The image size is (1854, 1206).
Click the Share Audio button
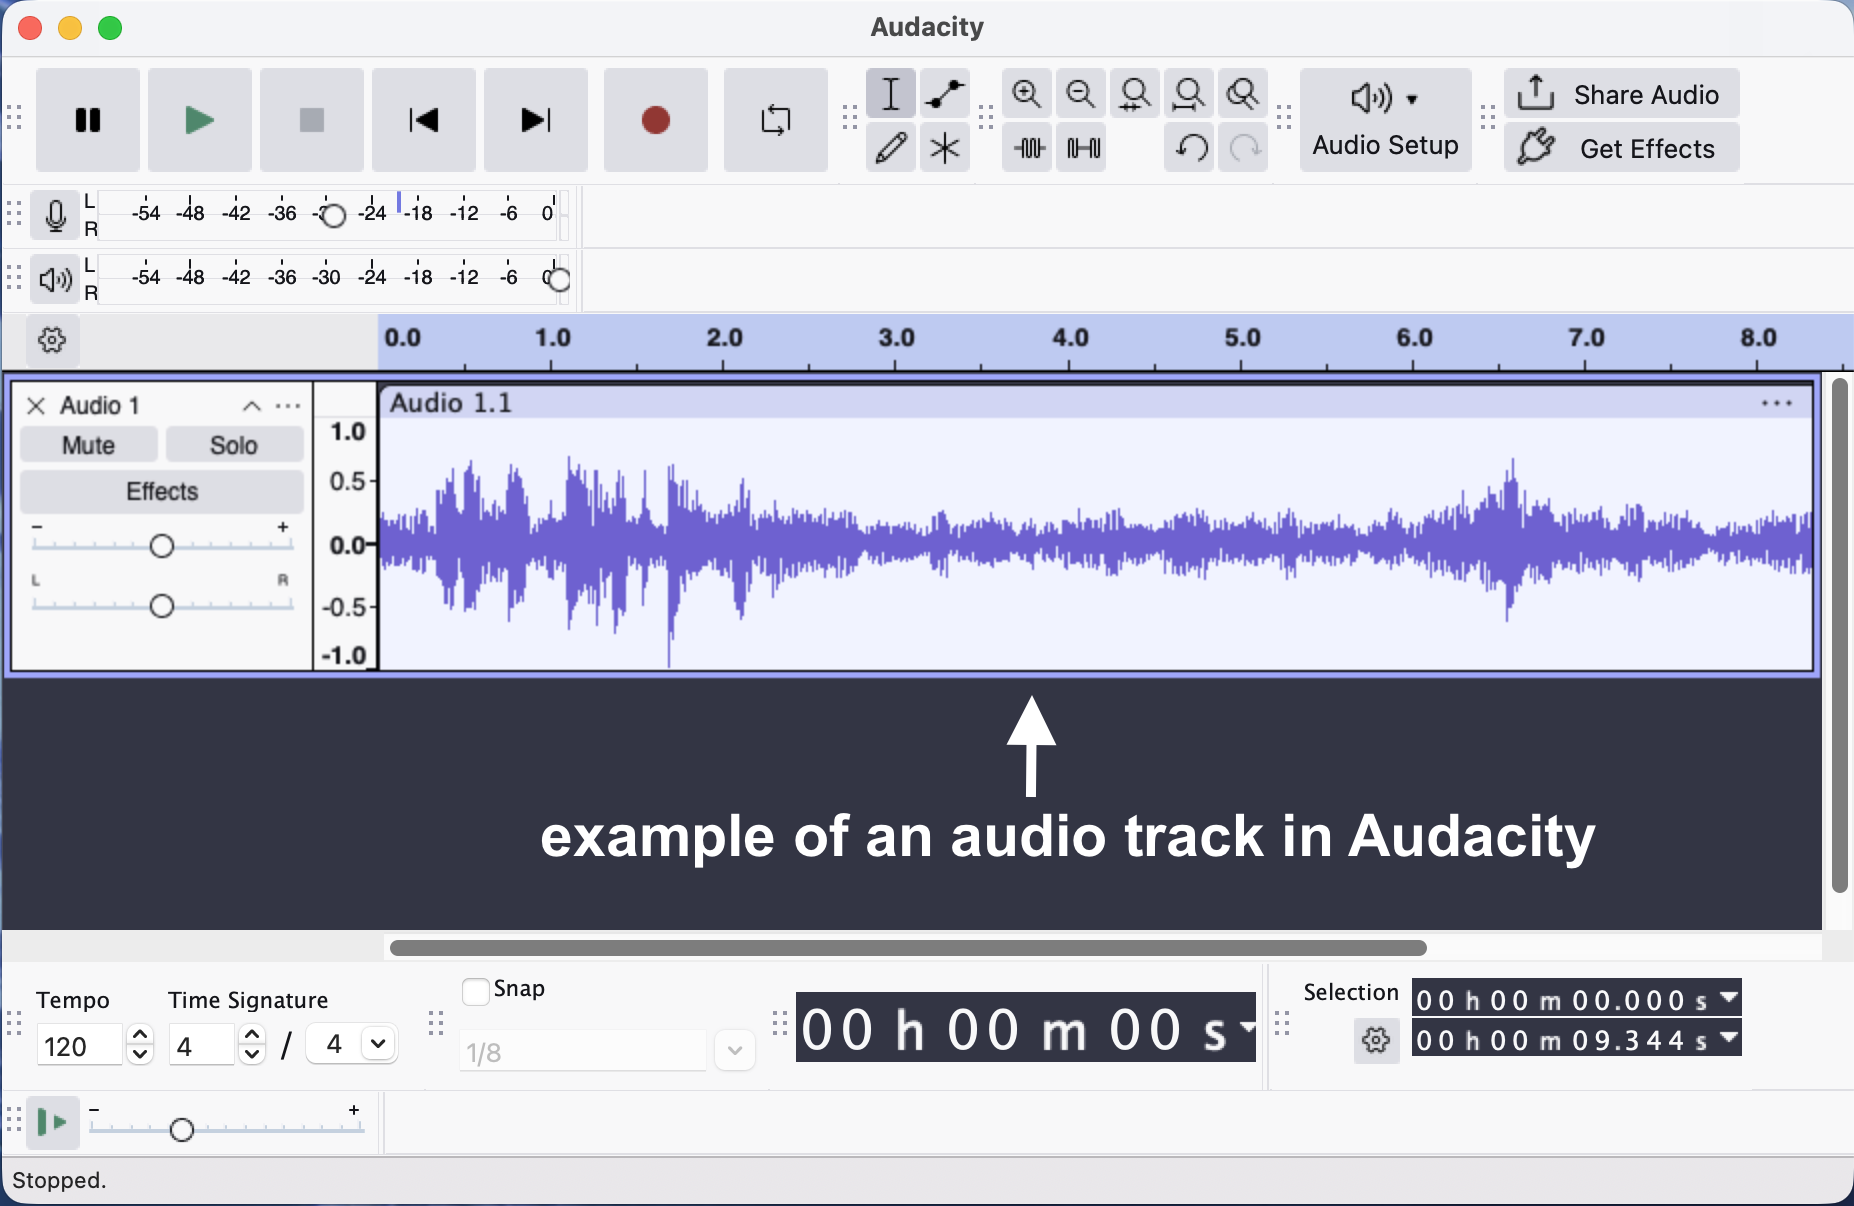click(1622, 94)
